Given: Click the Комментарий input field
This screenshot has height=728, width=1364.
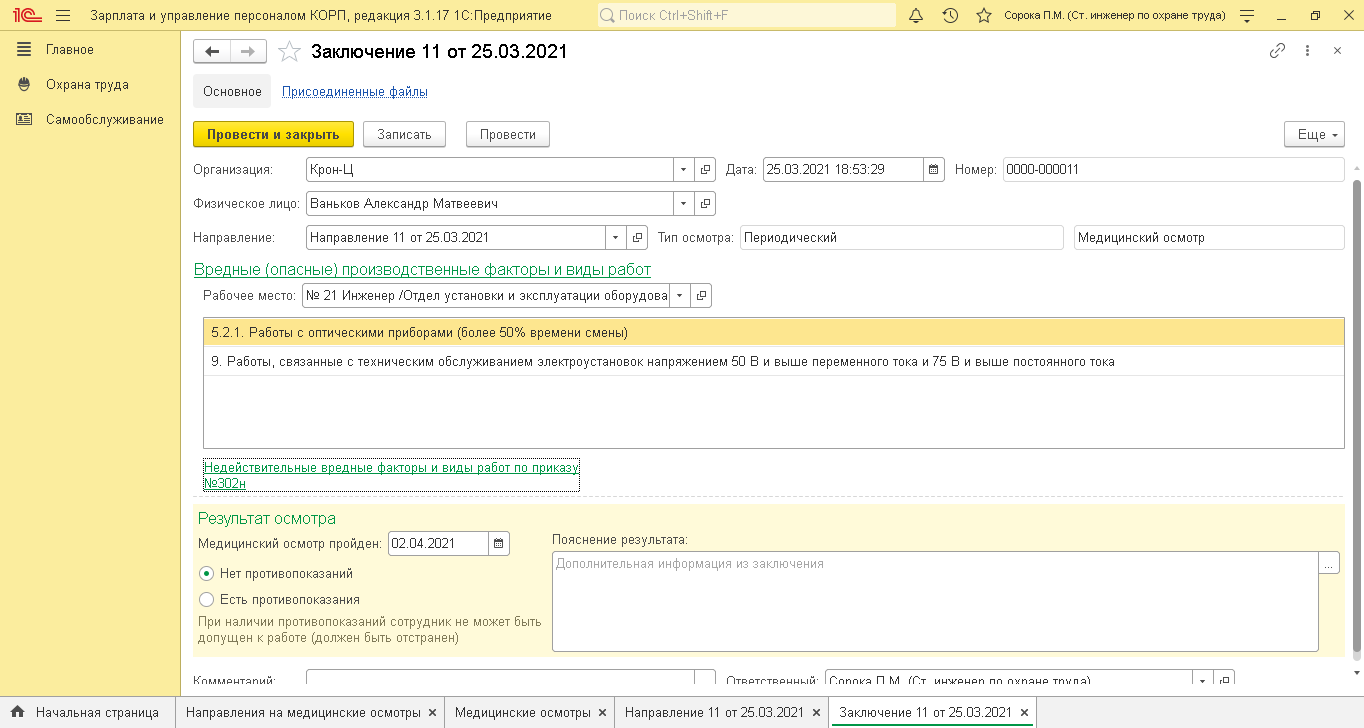Looking at the screenshot, I should coord(500,680).
